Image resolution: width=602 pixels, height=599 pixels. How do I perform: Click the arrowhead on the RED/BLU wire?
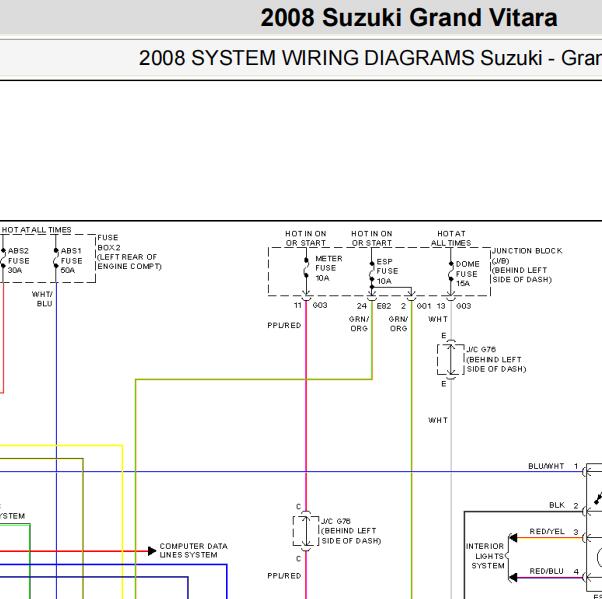(x=513, y=577)
